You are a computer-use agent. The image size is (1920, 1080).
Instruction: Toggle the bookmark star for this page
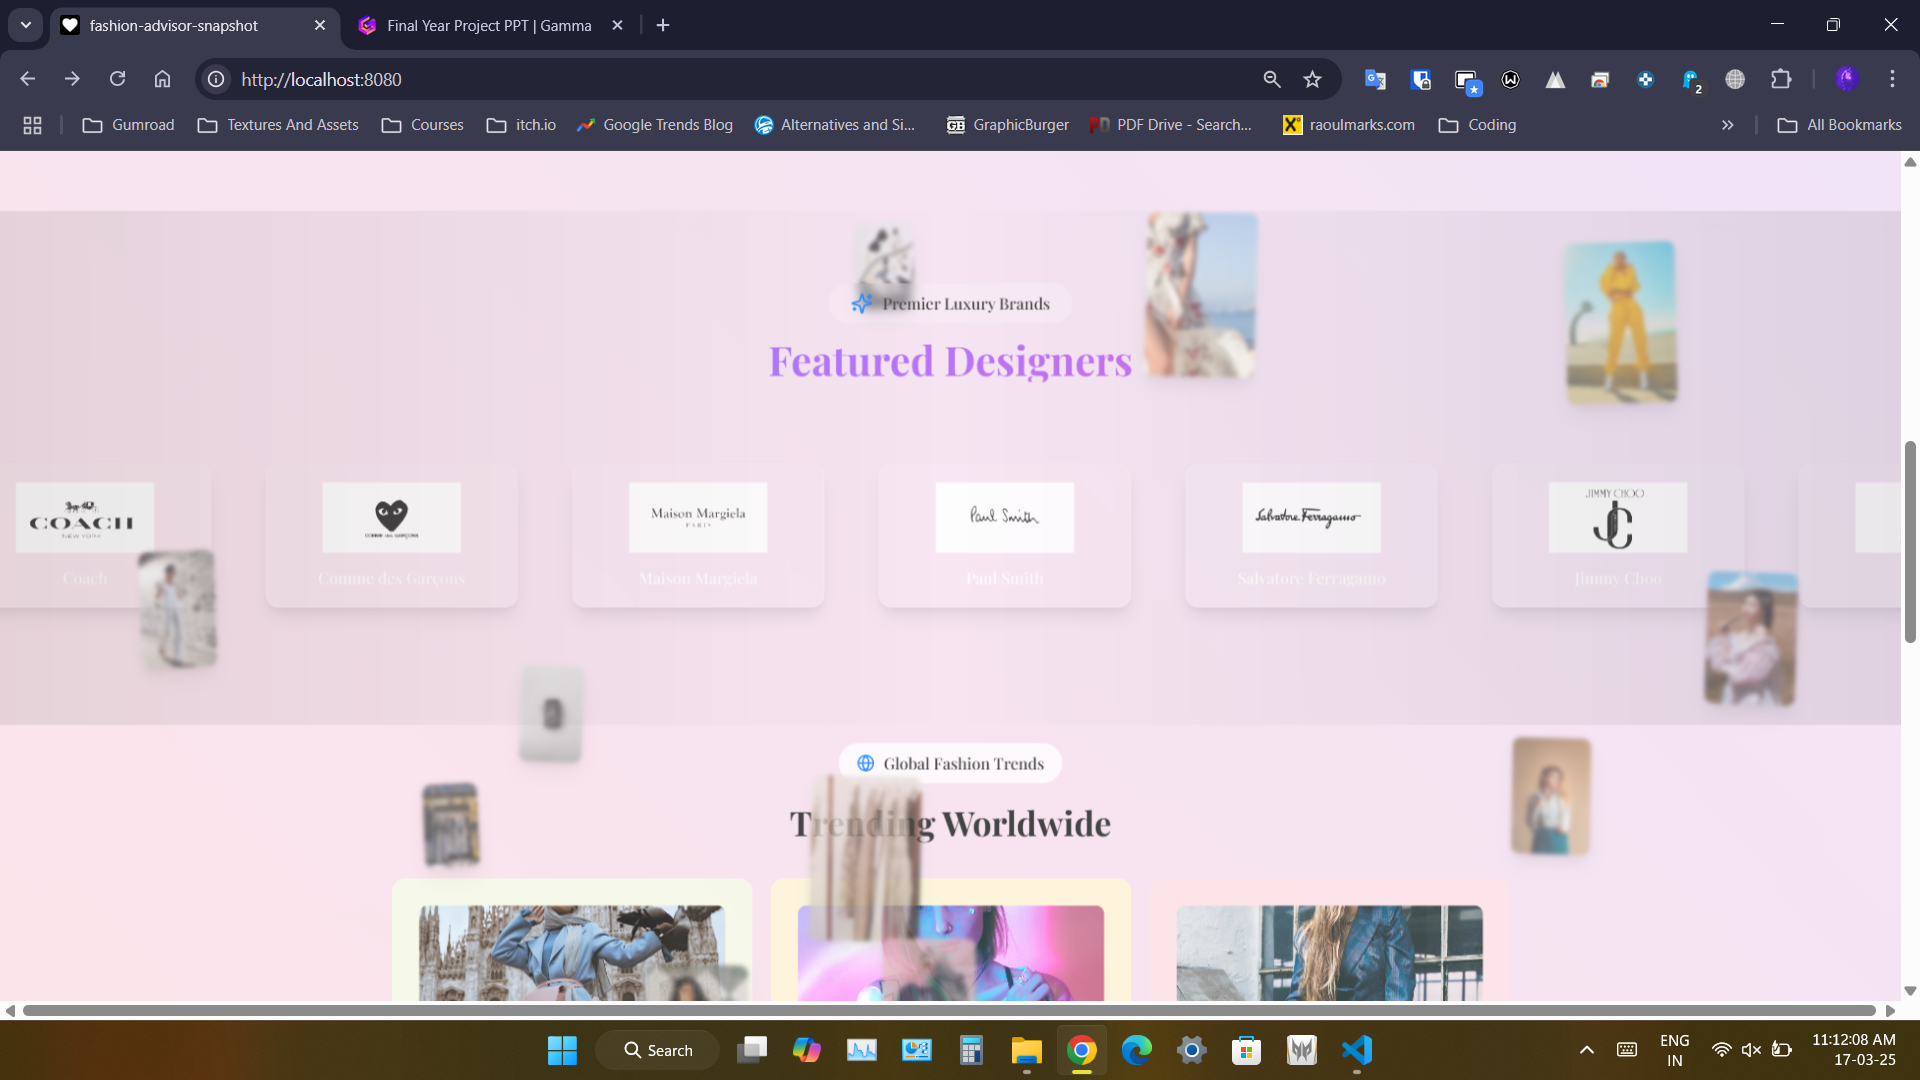pyautogui.click(x=1313, y=79)
